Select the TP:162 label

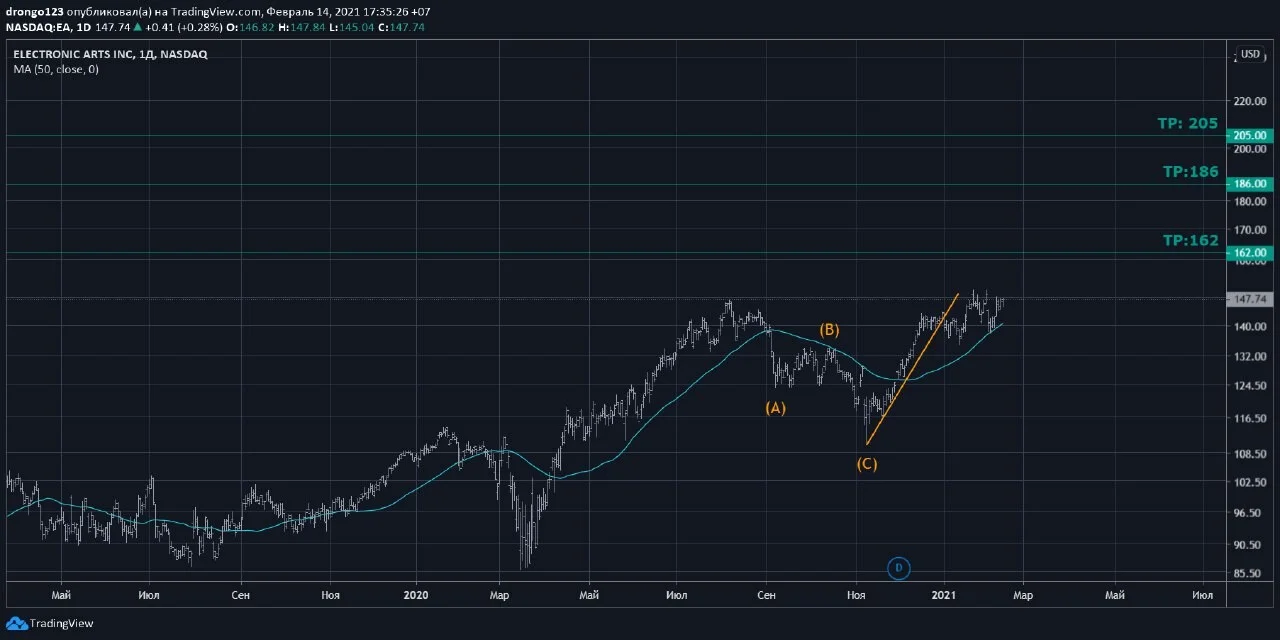(x=1190, y=240)
